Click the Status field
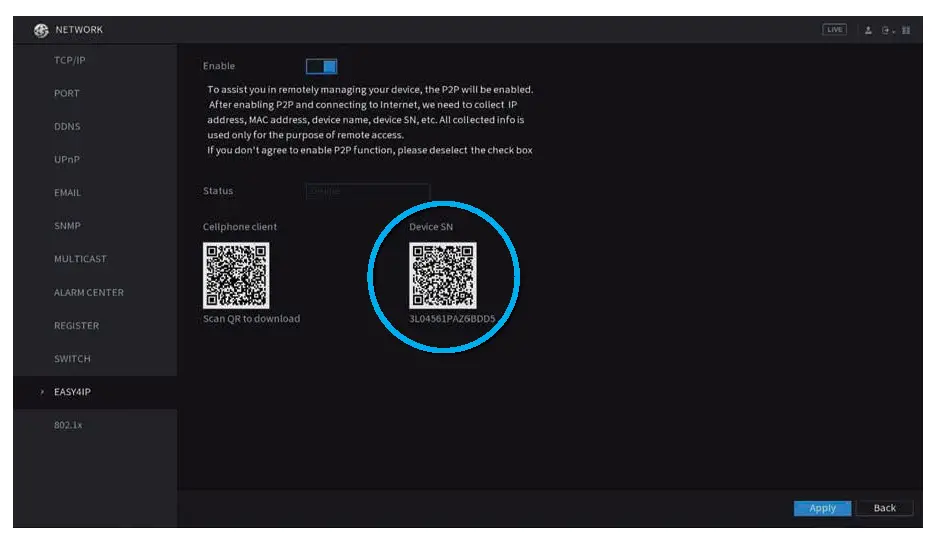Image resolution: width=936 pixels, height=540 pixels. pyautogui.click(x=368, y=192)
